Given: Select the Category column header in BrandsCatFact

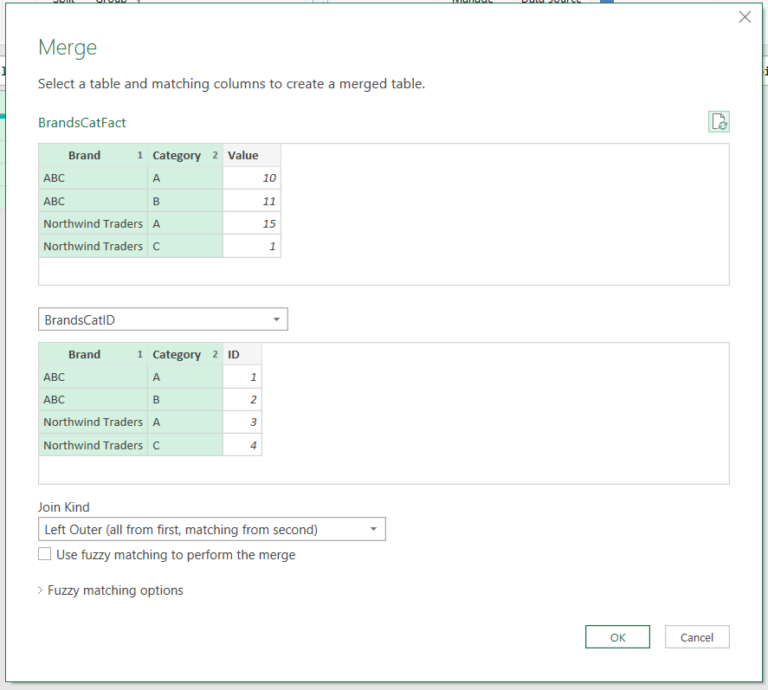Looking at the screenshot, I should pos(185,155).
